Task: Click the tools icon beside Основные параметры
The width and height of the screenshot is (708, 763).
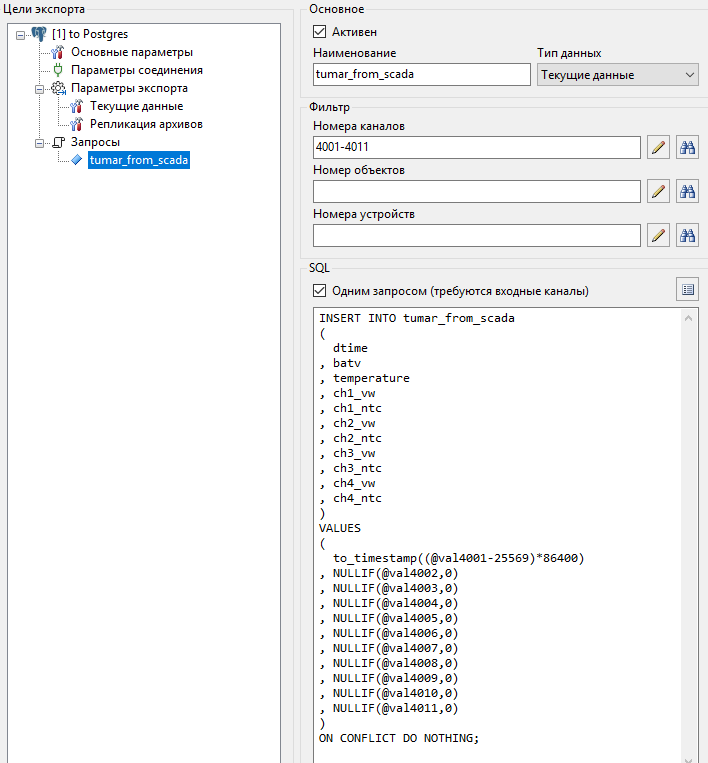Action: coord(57,52)
